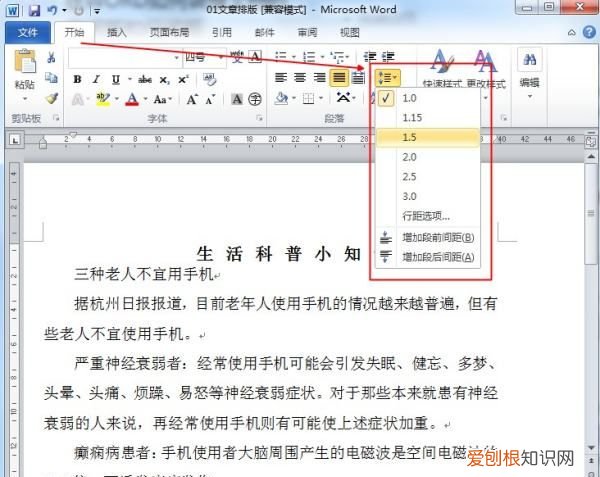Toggle superscript formatting

pos(183,79)
